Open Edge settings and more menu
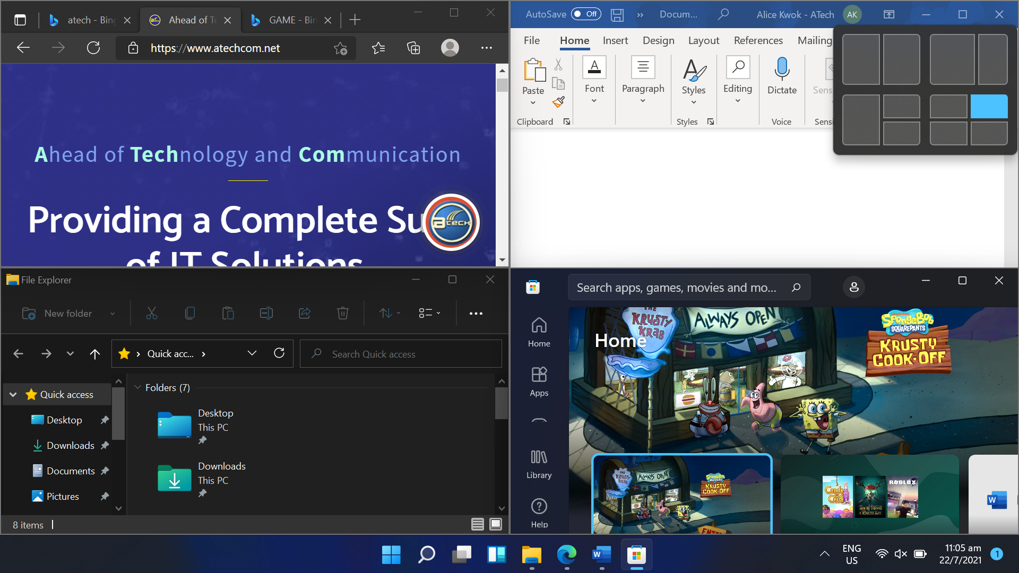Image resolution: width=1019 pixels, height=574 pixels. point(486,47)
